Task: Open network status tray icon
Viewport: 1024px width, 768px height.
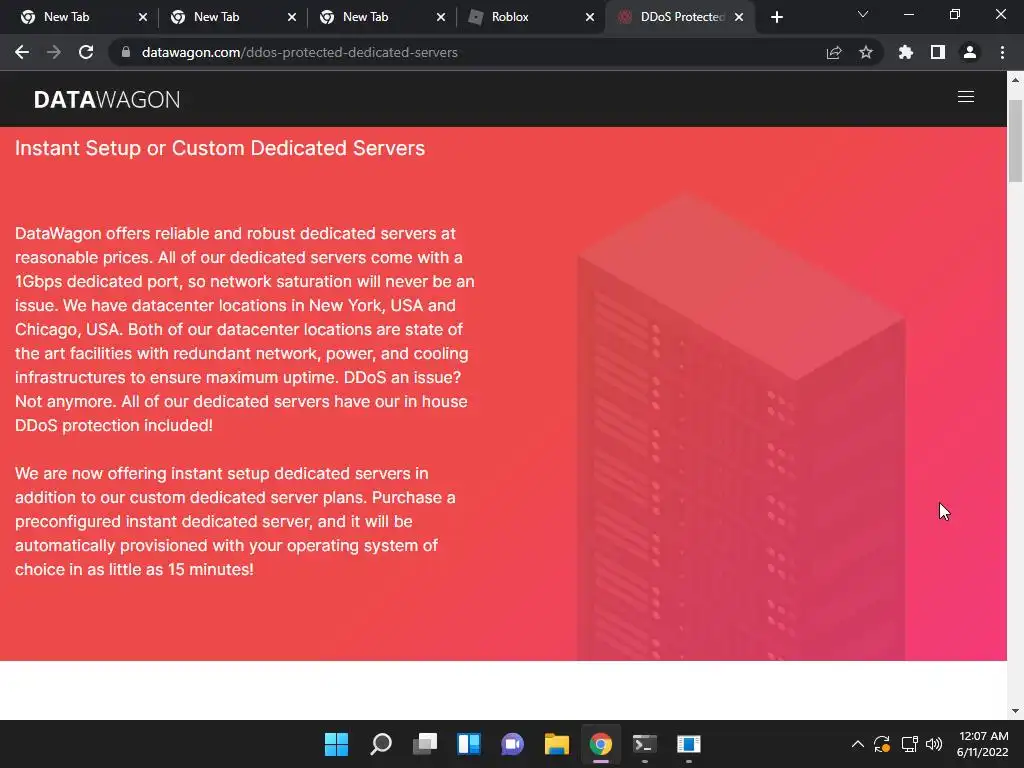Action: tap(909, 744)
